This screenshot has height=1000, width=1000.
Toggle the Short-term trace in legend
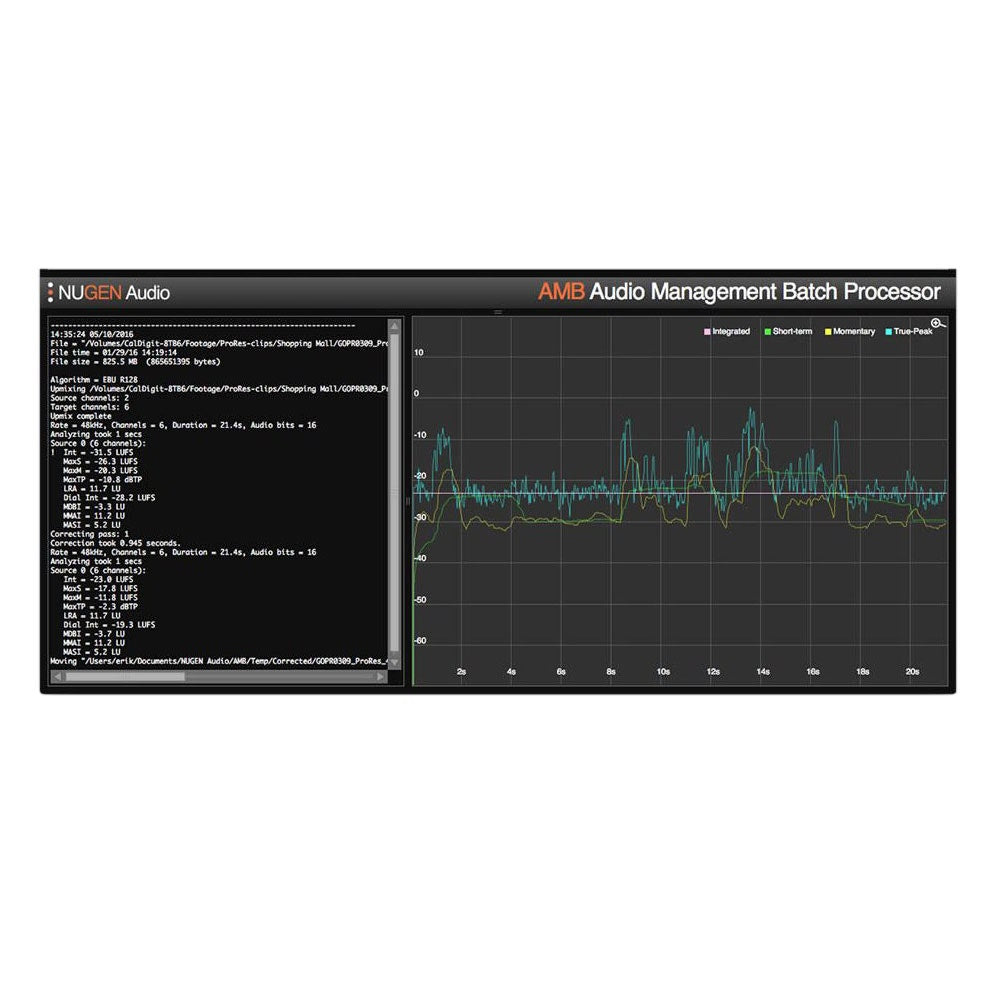[x=788, y=332]
